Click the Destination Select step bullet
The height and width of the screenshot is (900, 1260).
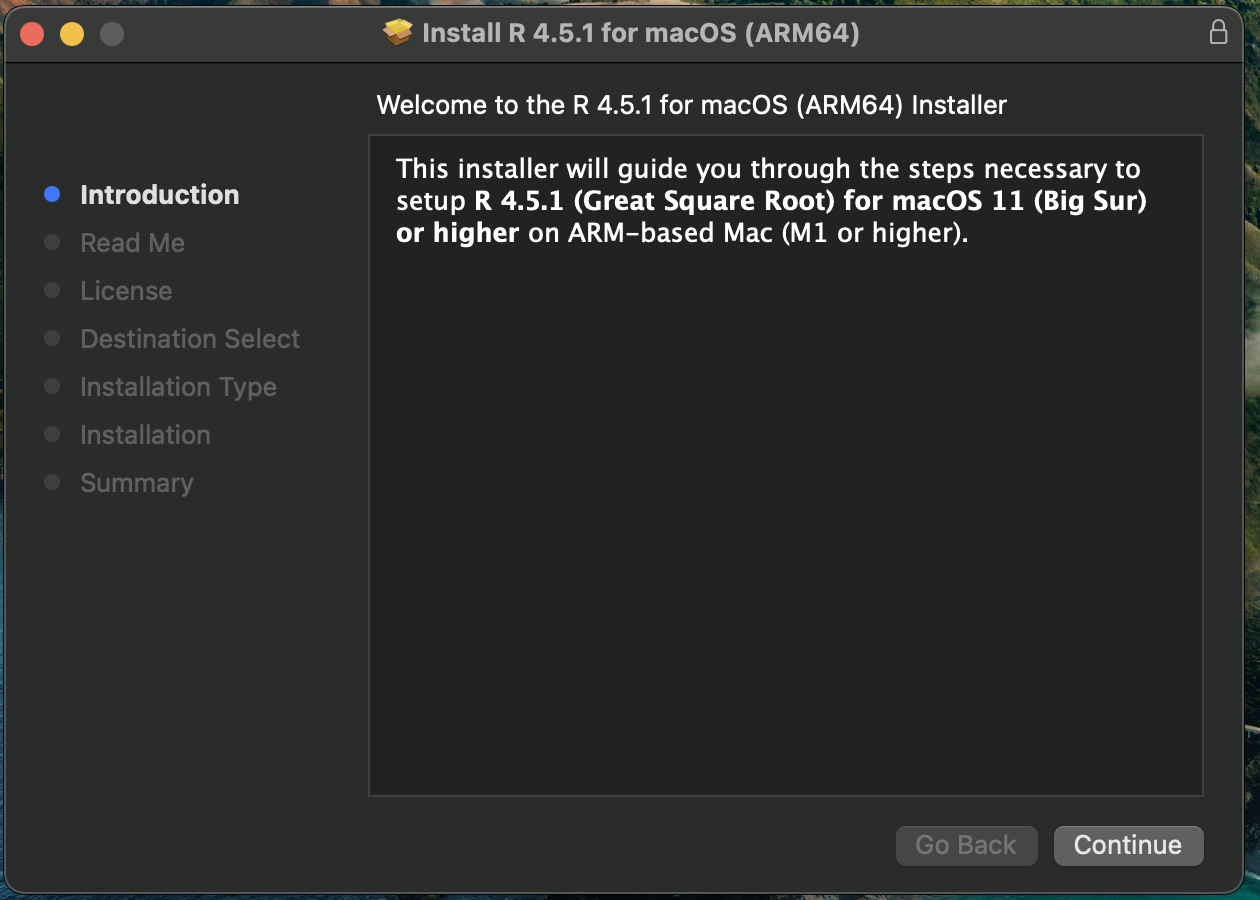[52, 339]
